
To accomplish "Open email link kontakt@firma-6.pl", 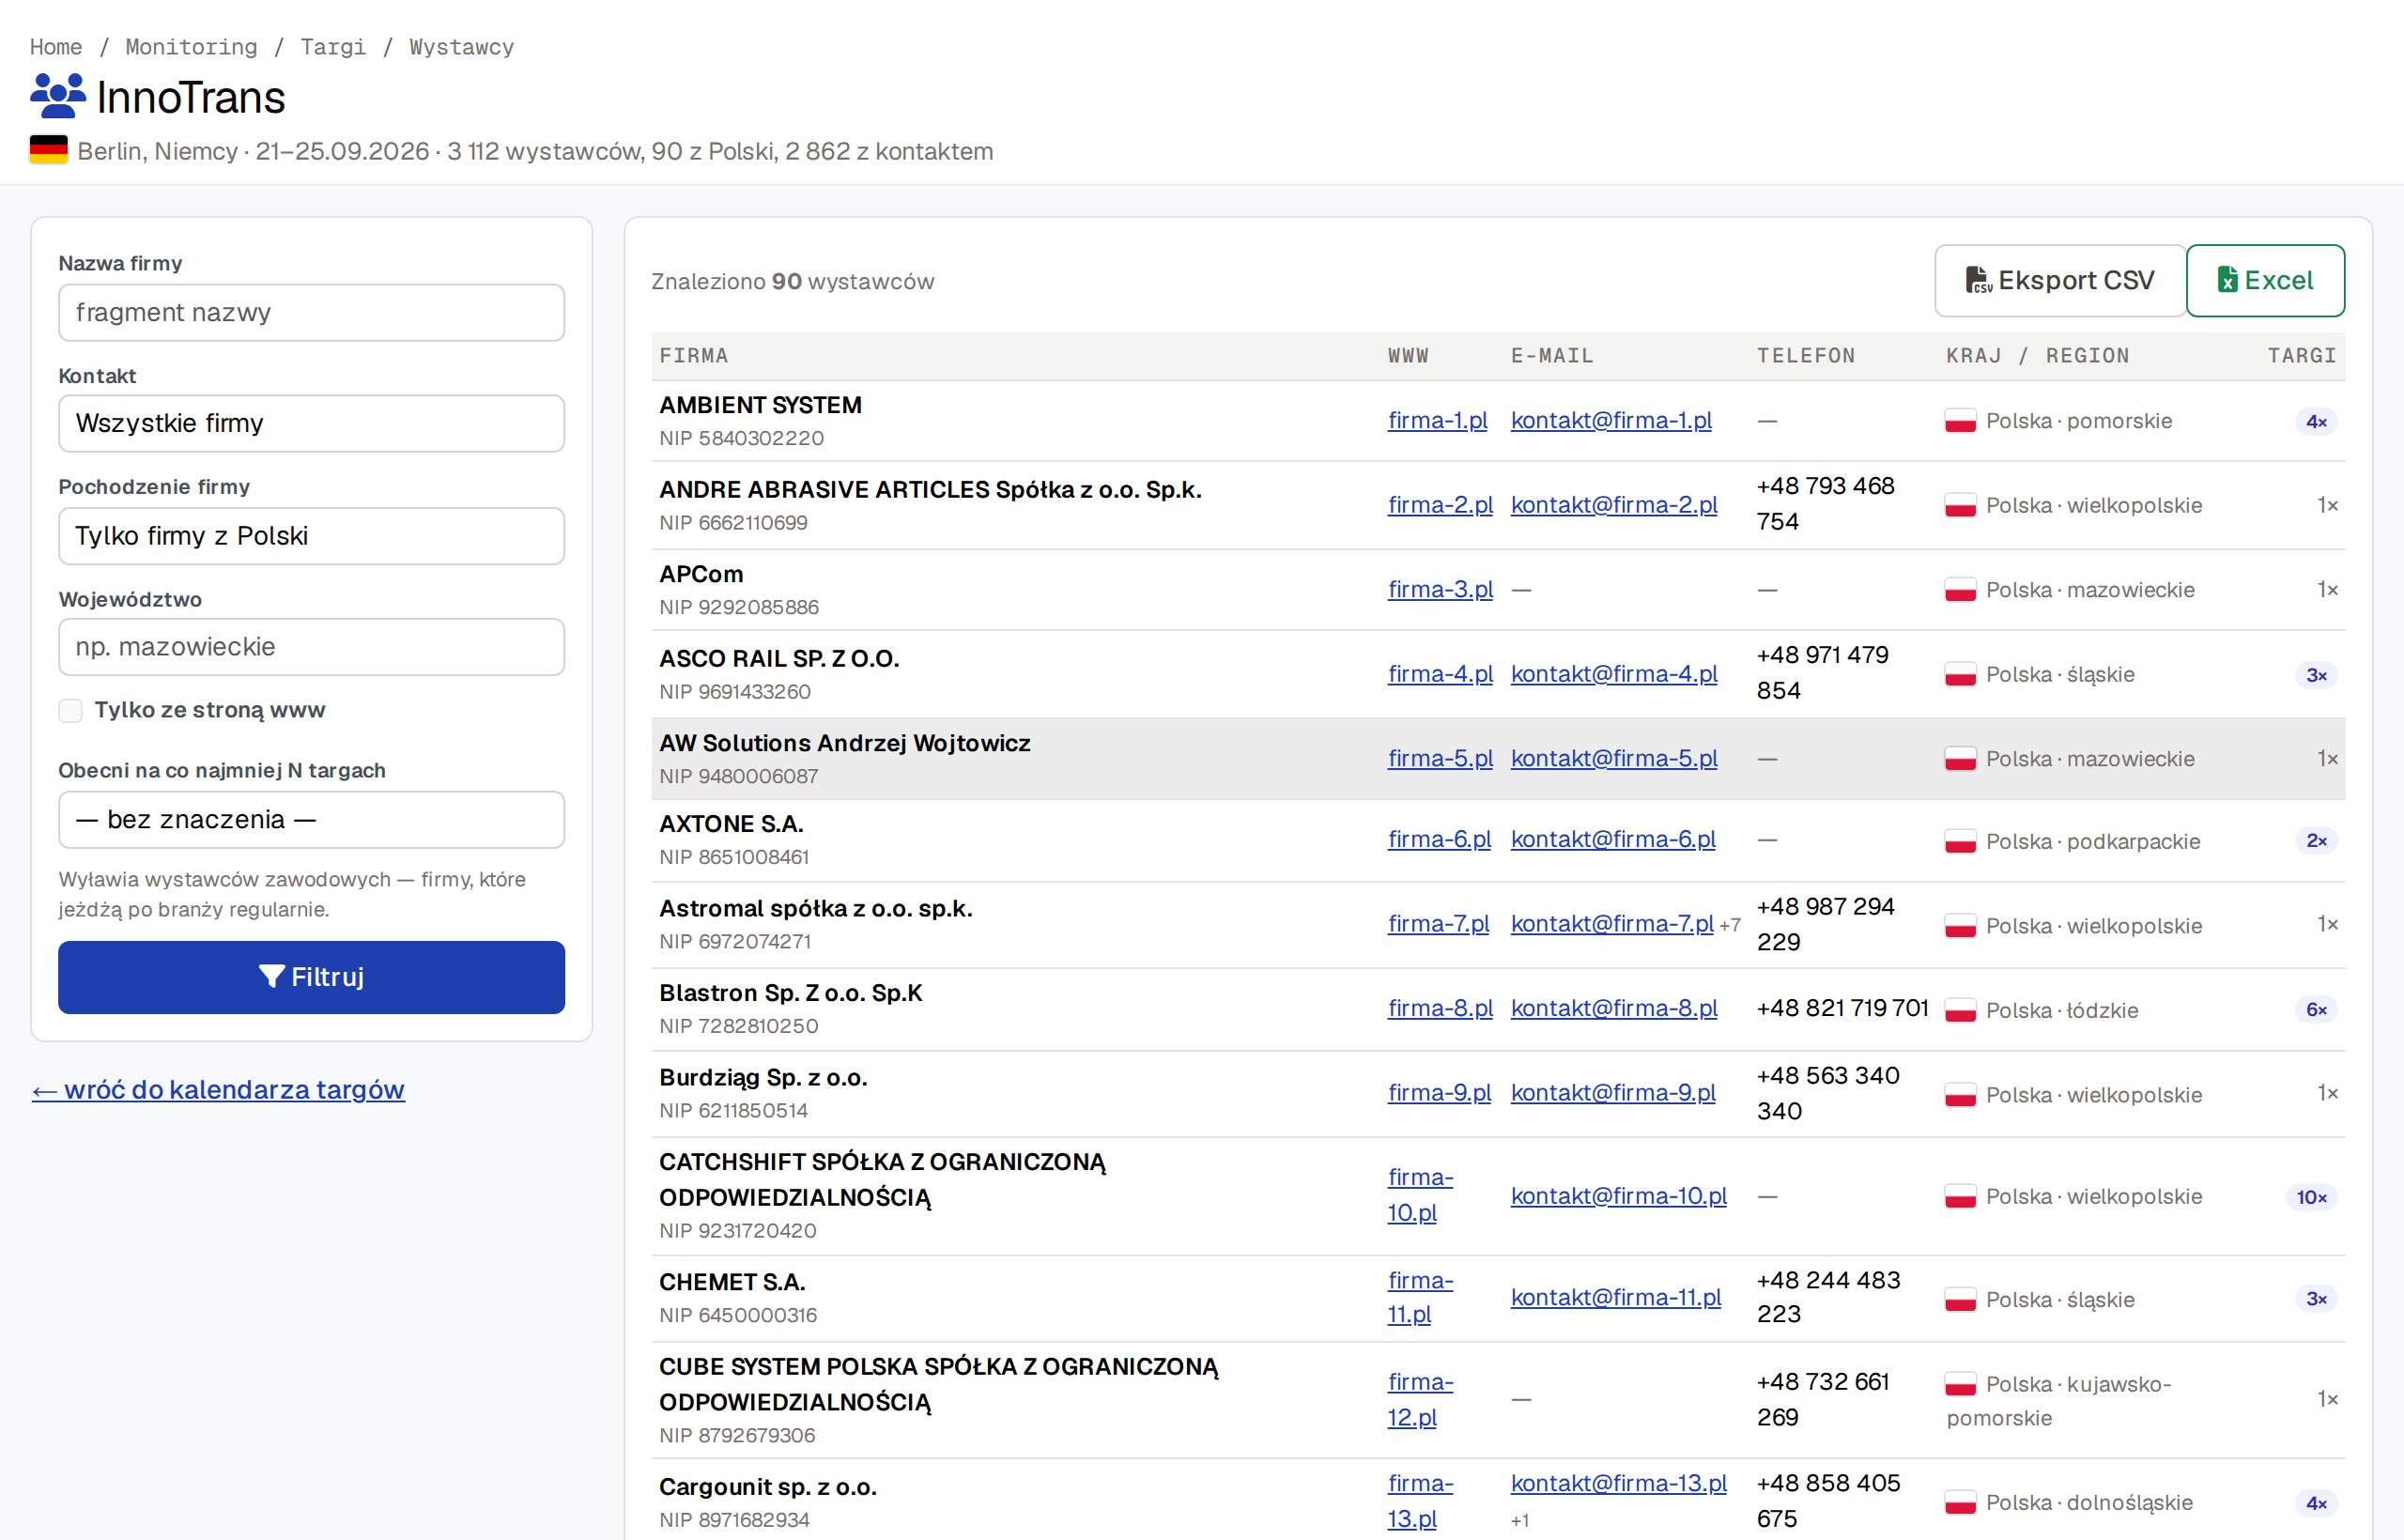I will point(1613,839).
